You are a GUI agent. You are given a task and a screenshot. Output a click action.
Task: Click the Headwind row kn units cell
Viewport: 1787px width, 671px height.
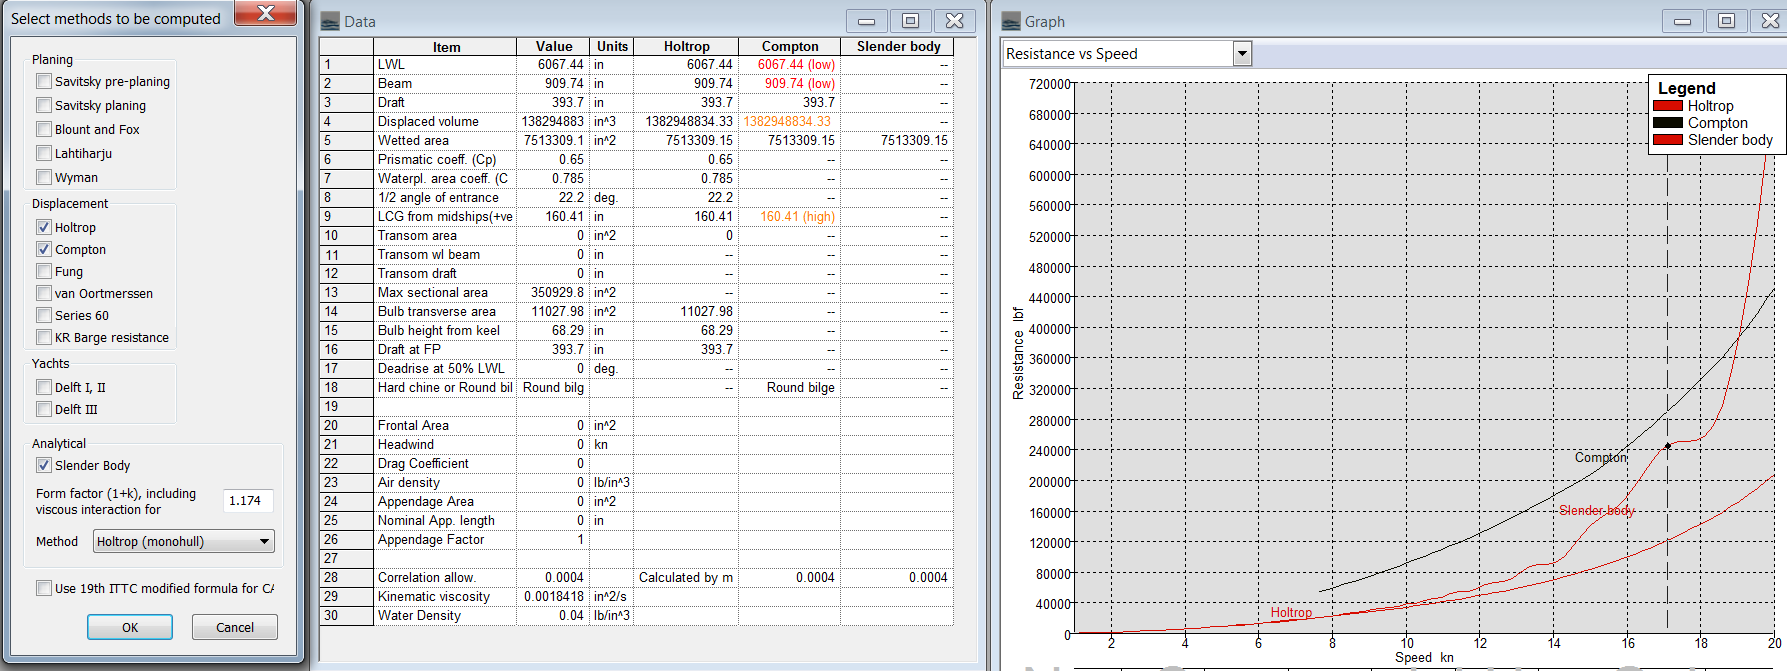pyautogui.click(x=611, y=445)
